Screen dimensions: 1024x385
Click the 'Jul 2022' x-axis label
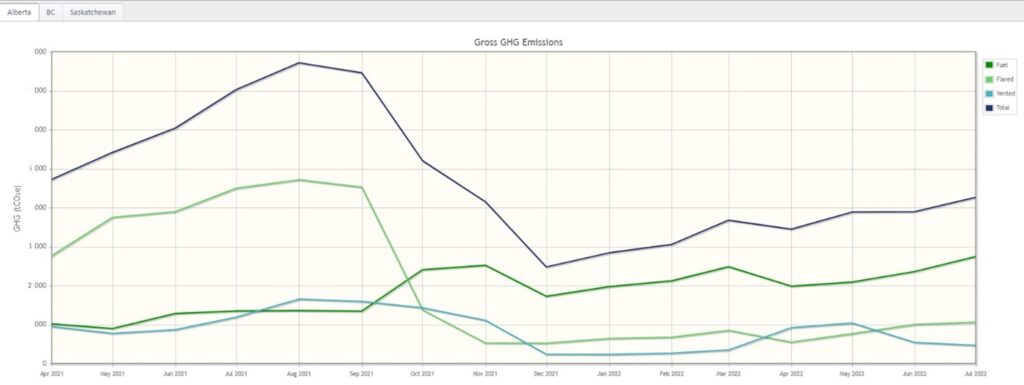pyautogui.click(x=976, y=373)
